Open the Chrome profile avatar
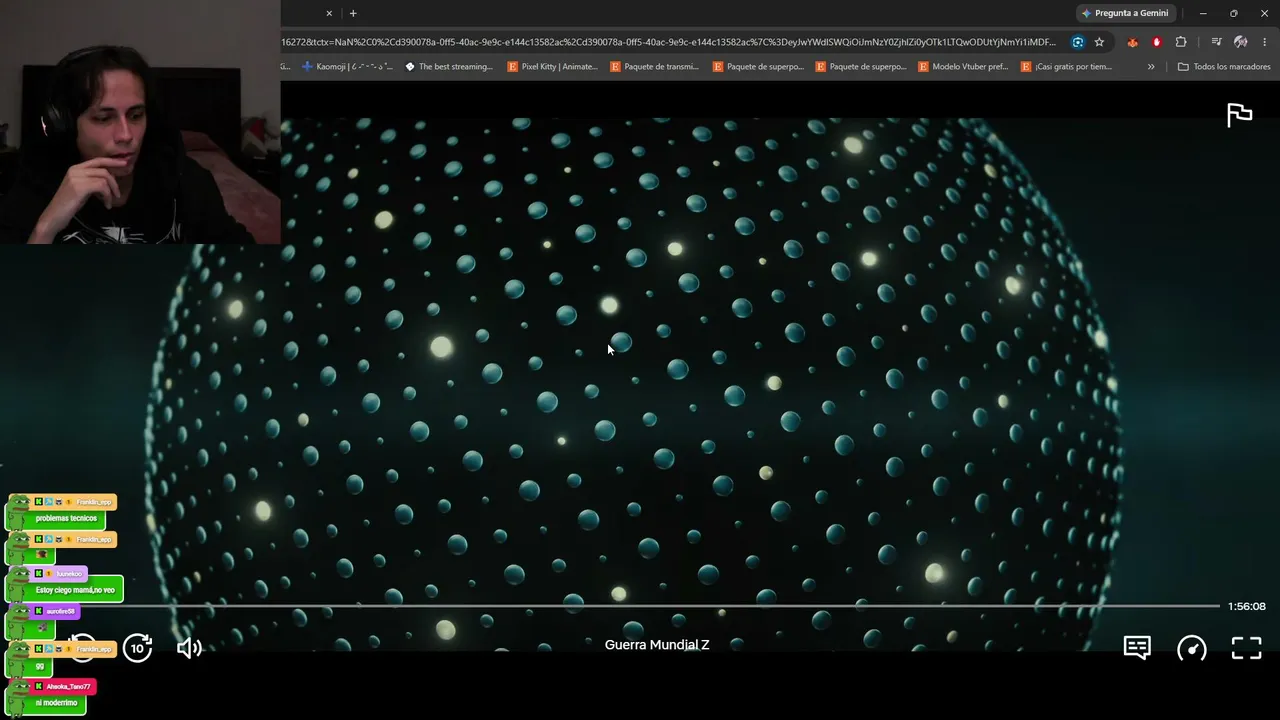The width and height of the screenshot is (1280, 720). point(1241,42)
